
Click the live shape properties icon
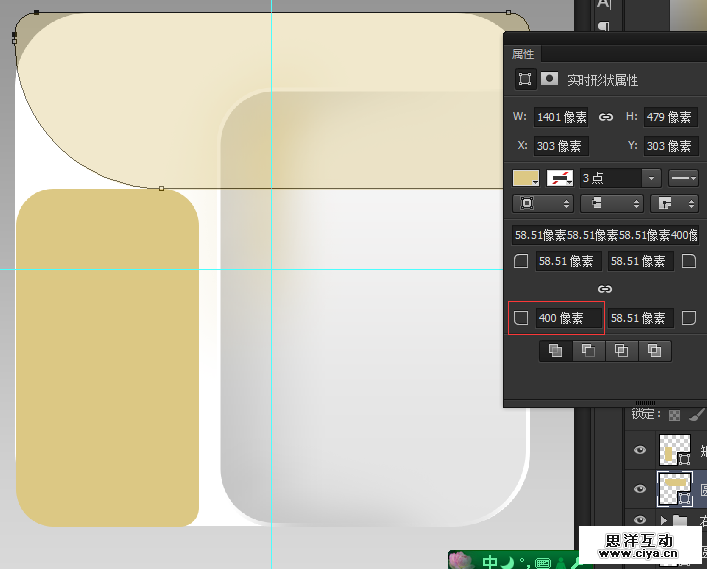click(524, 79)
